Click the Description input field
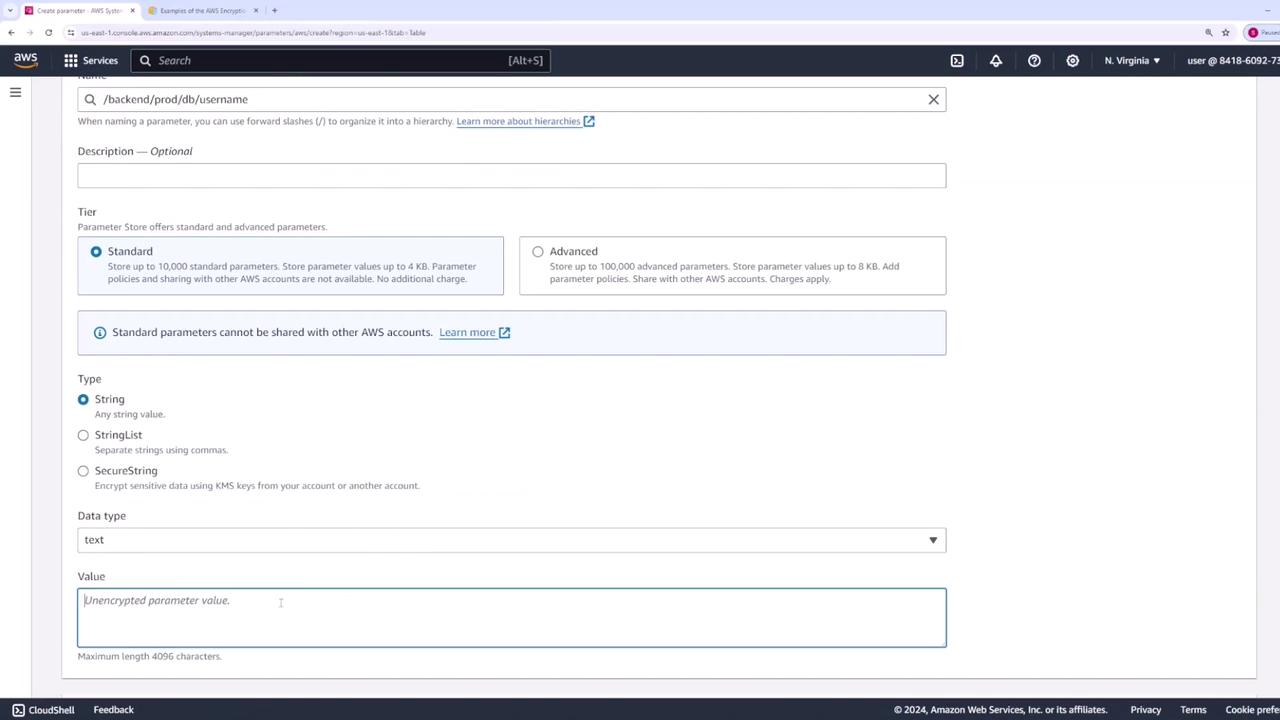This screenshot has height=720, width=1280. coord(511,176)
